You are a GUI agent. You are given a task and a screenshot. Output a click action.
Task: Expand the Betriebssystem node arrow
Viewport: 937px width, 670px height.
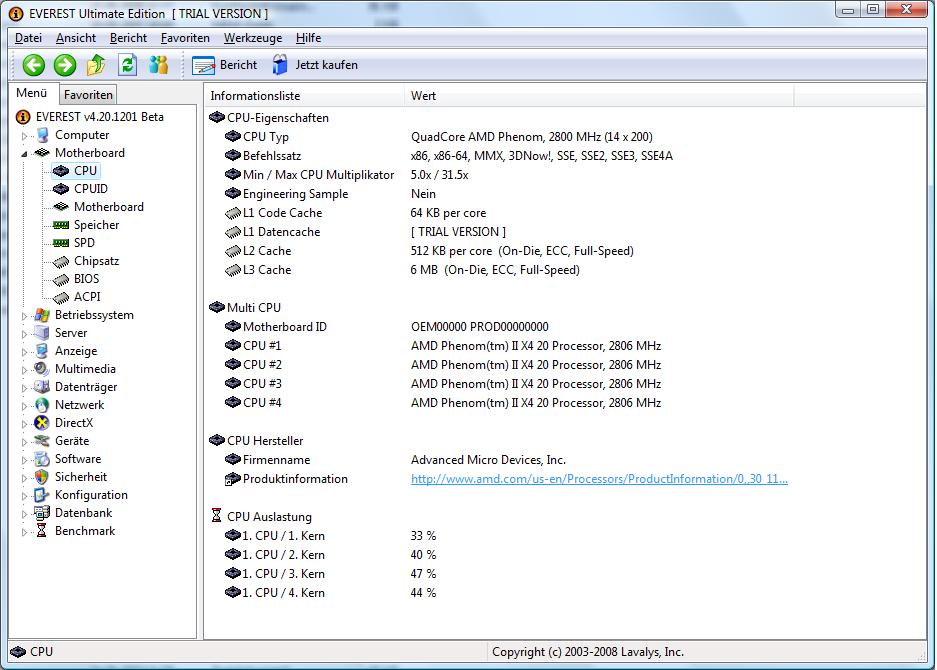tap(25, 316)
